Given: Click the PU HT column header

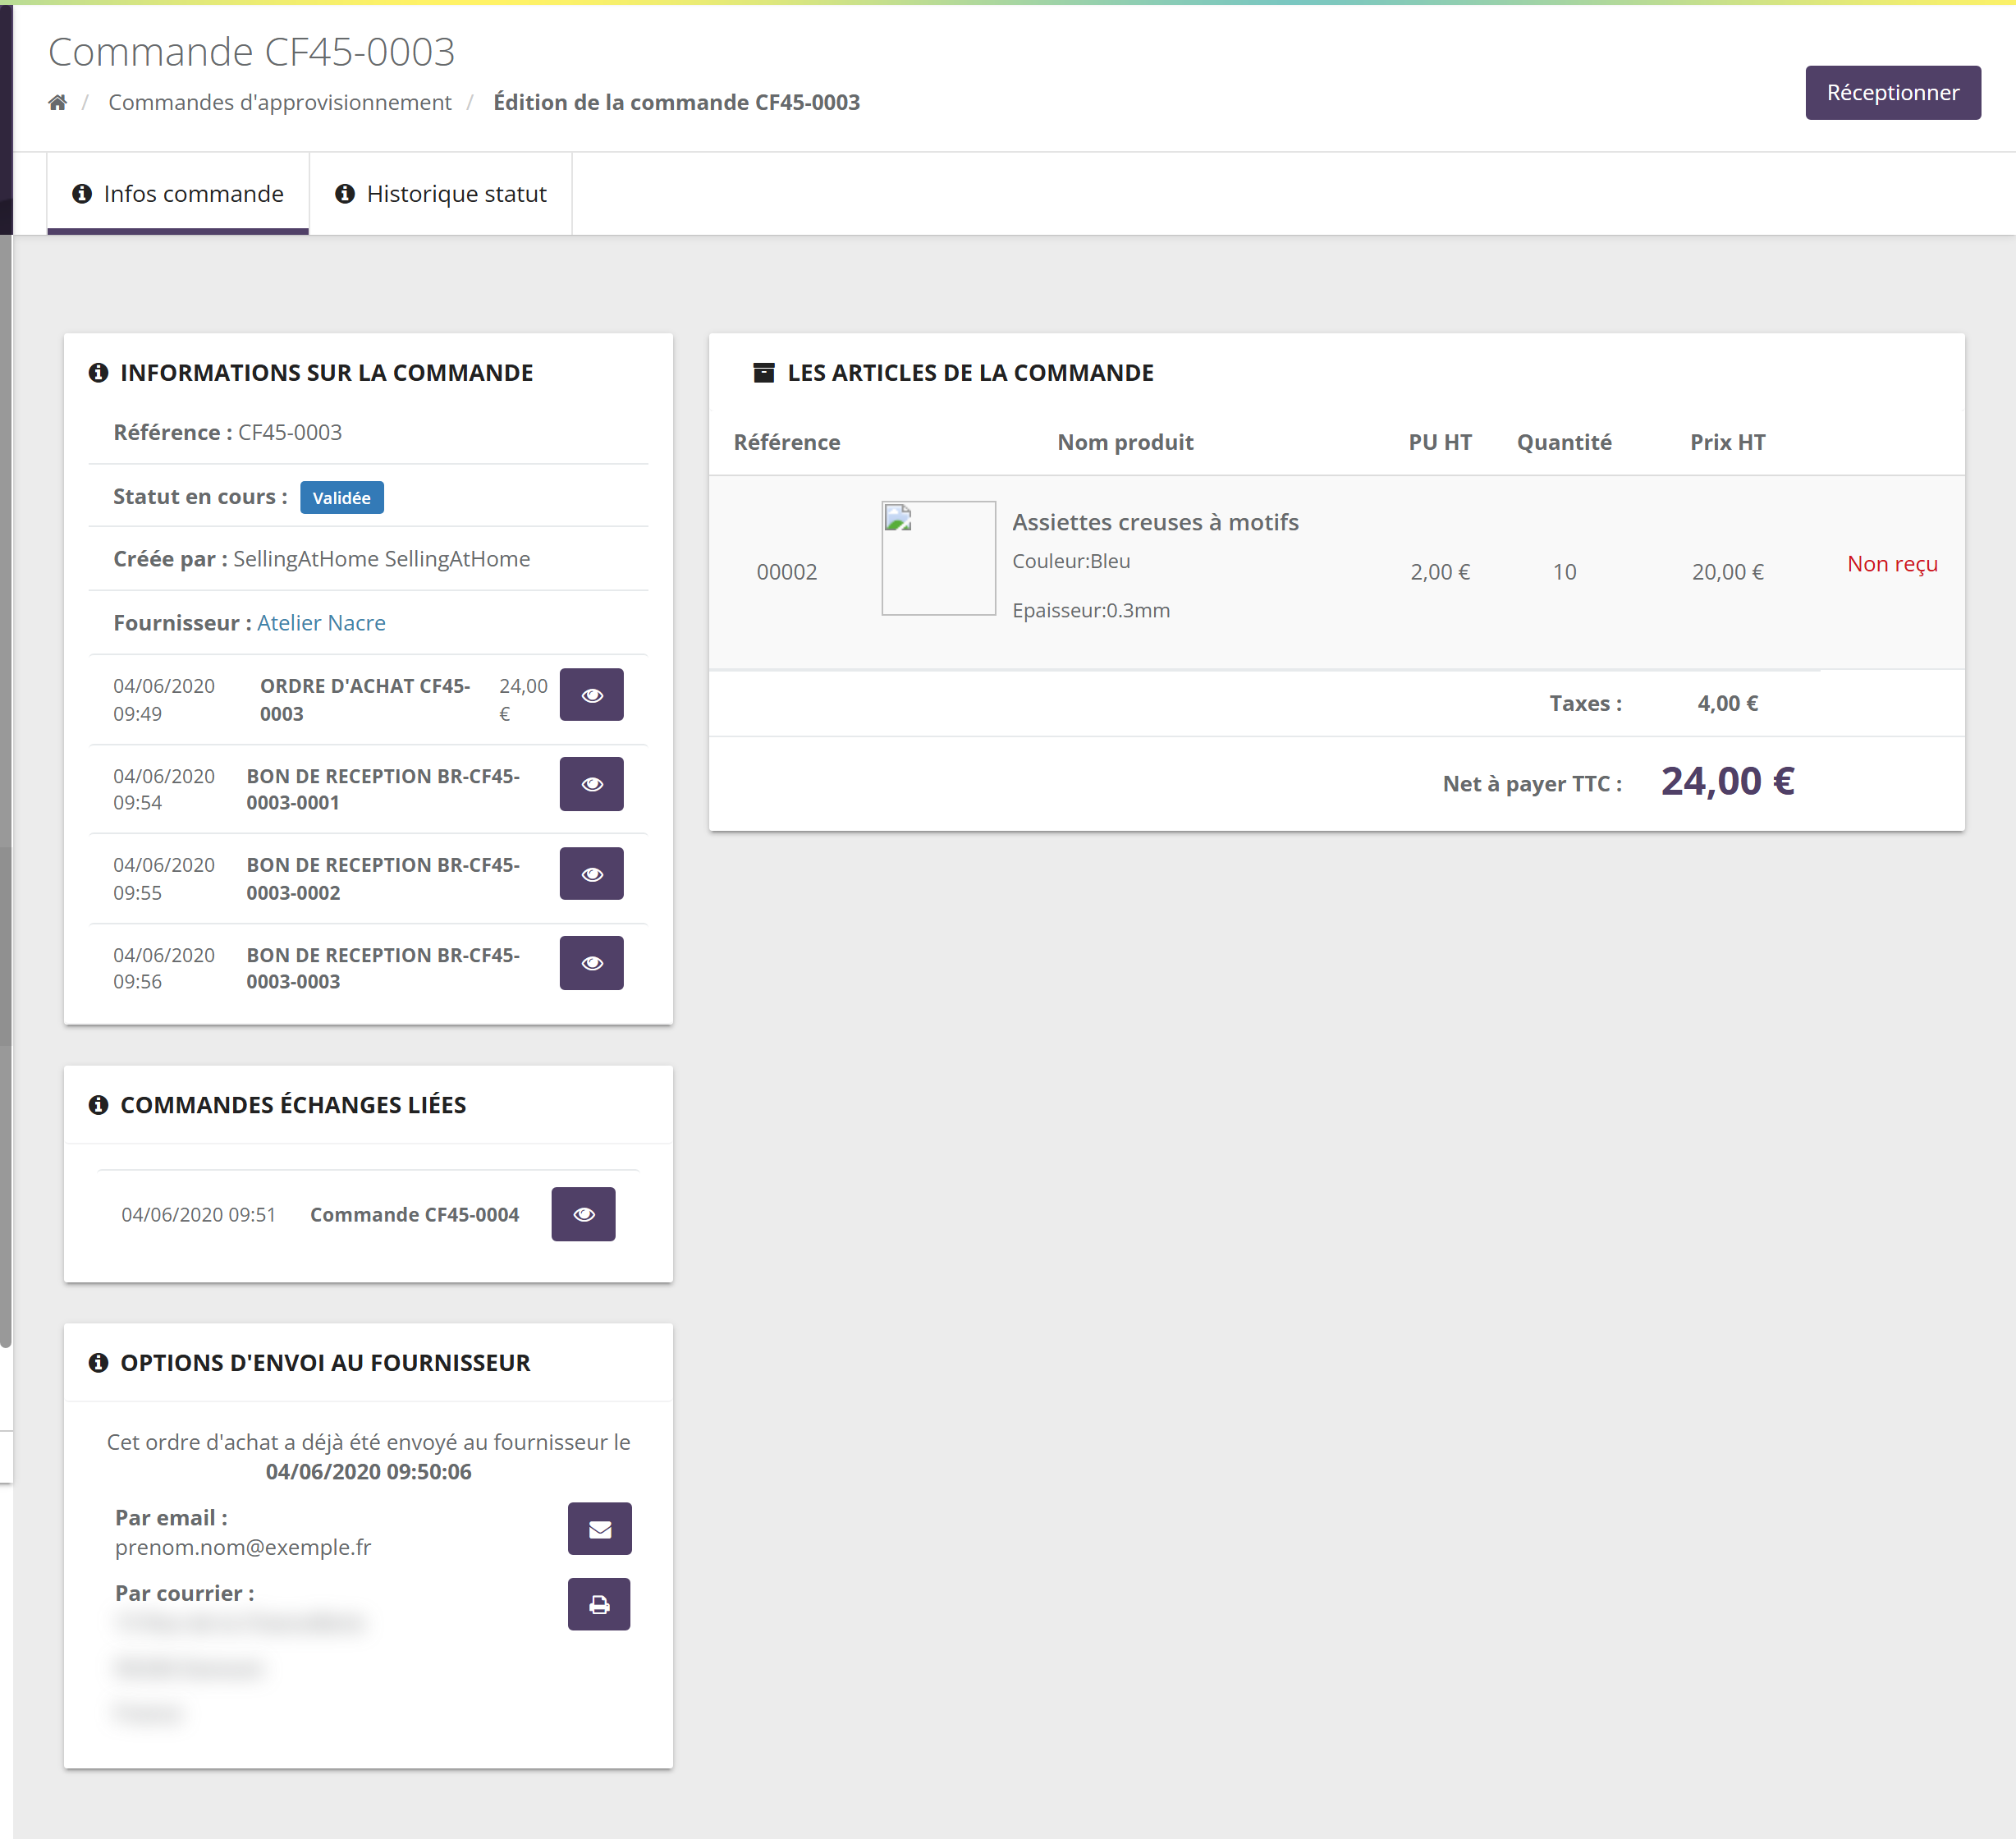Looking at the screenshot, I should [1440, 442].
